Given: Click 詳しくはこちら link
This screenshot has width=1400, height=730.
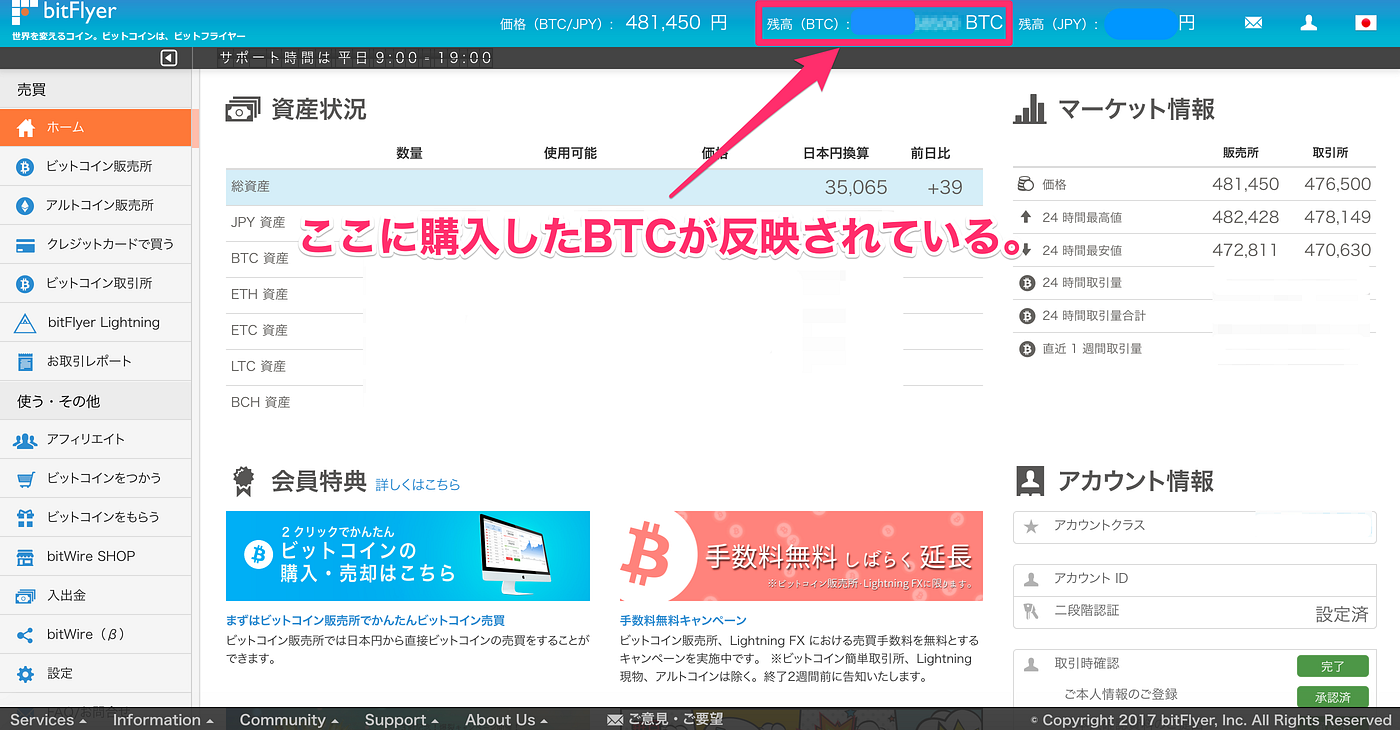Looking at the screenshot, I should coord(418,484).
